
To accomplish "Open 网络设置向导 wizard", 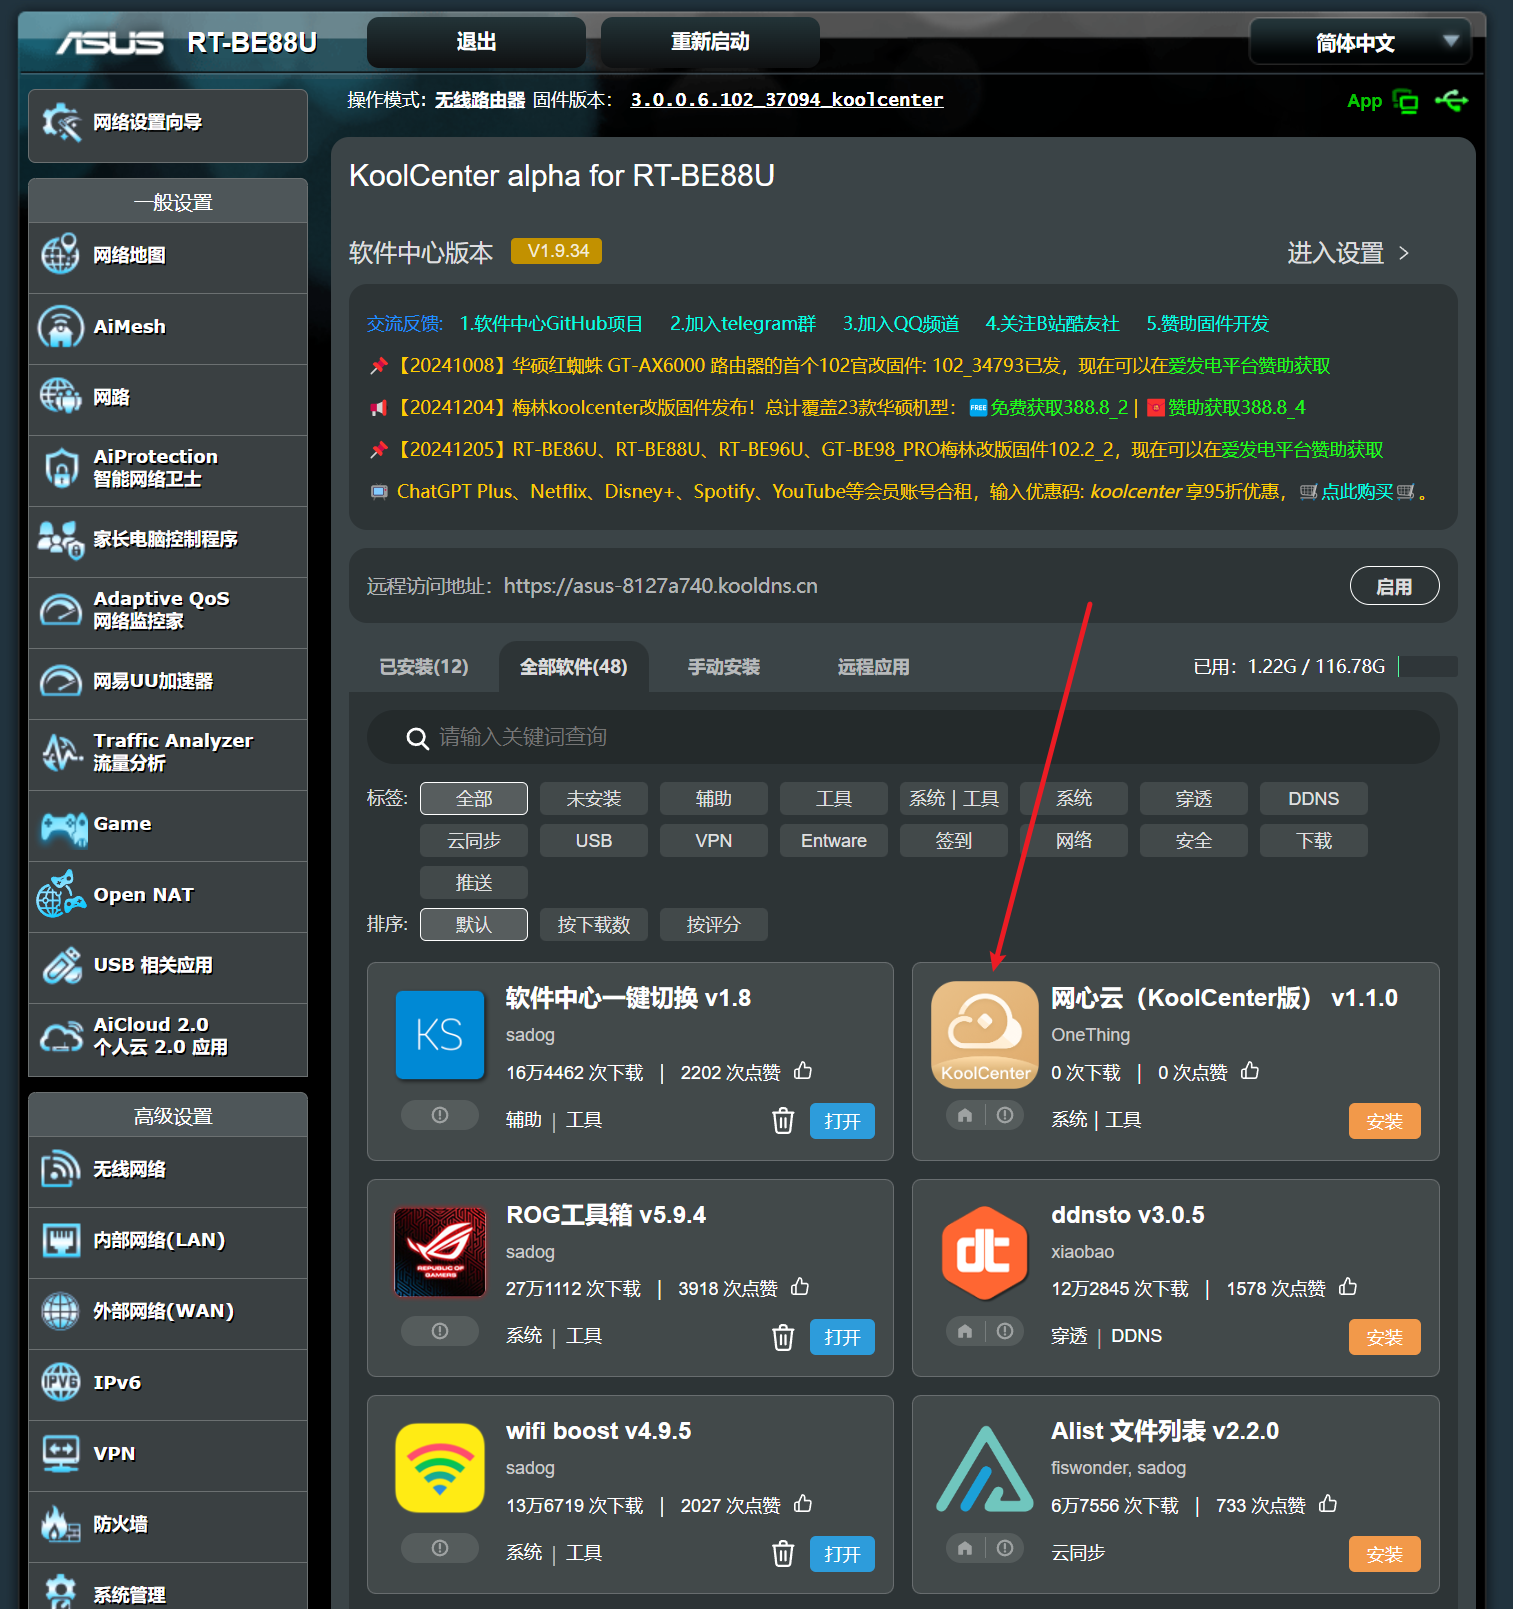I will tap(168, 125).
